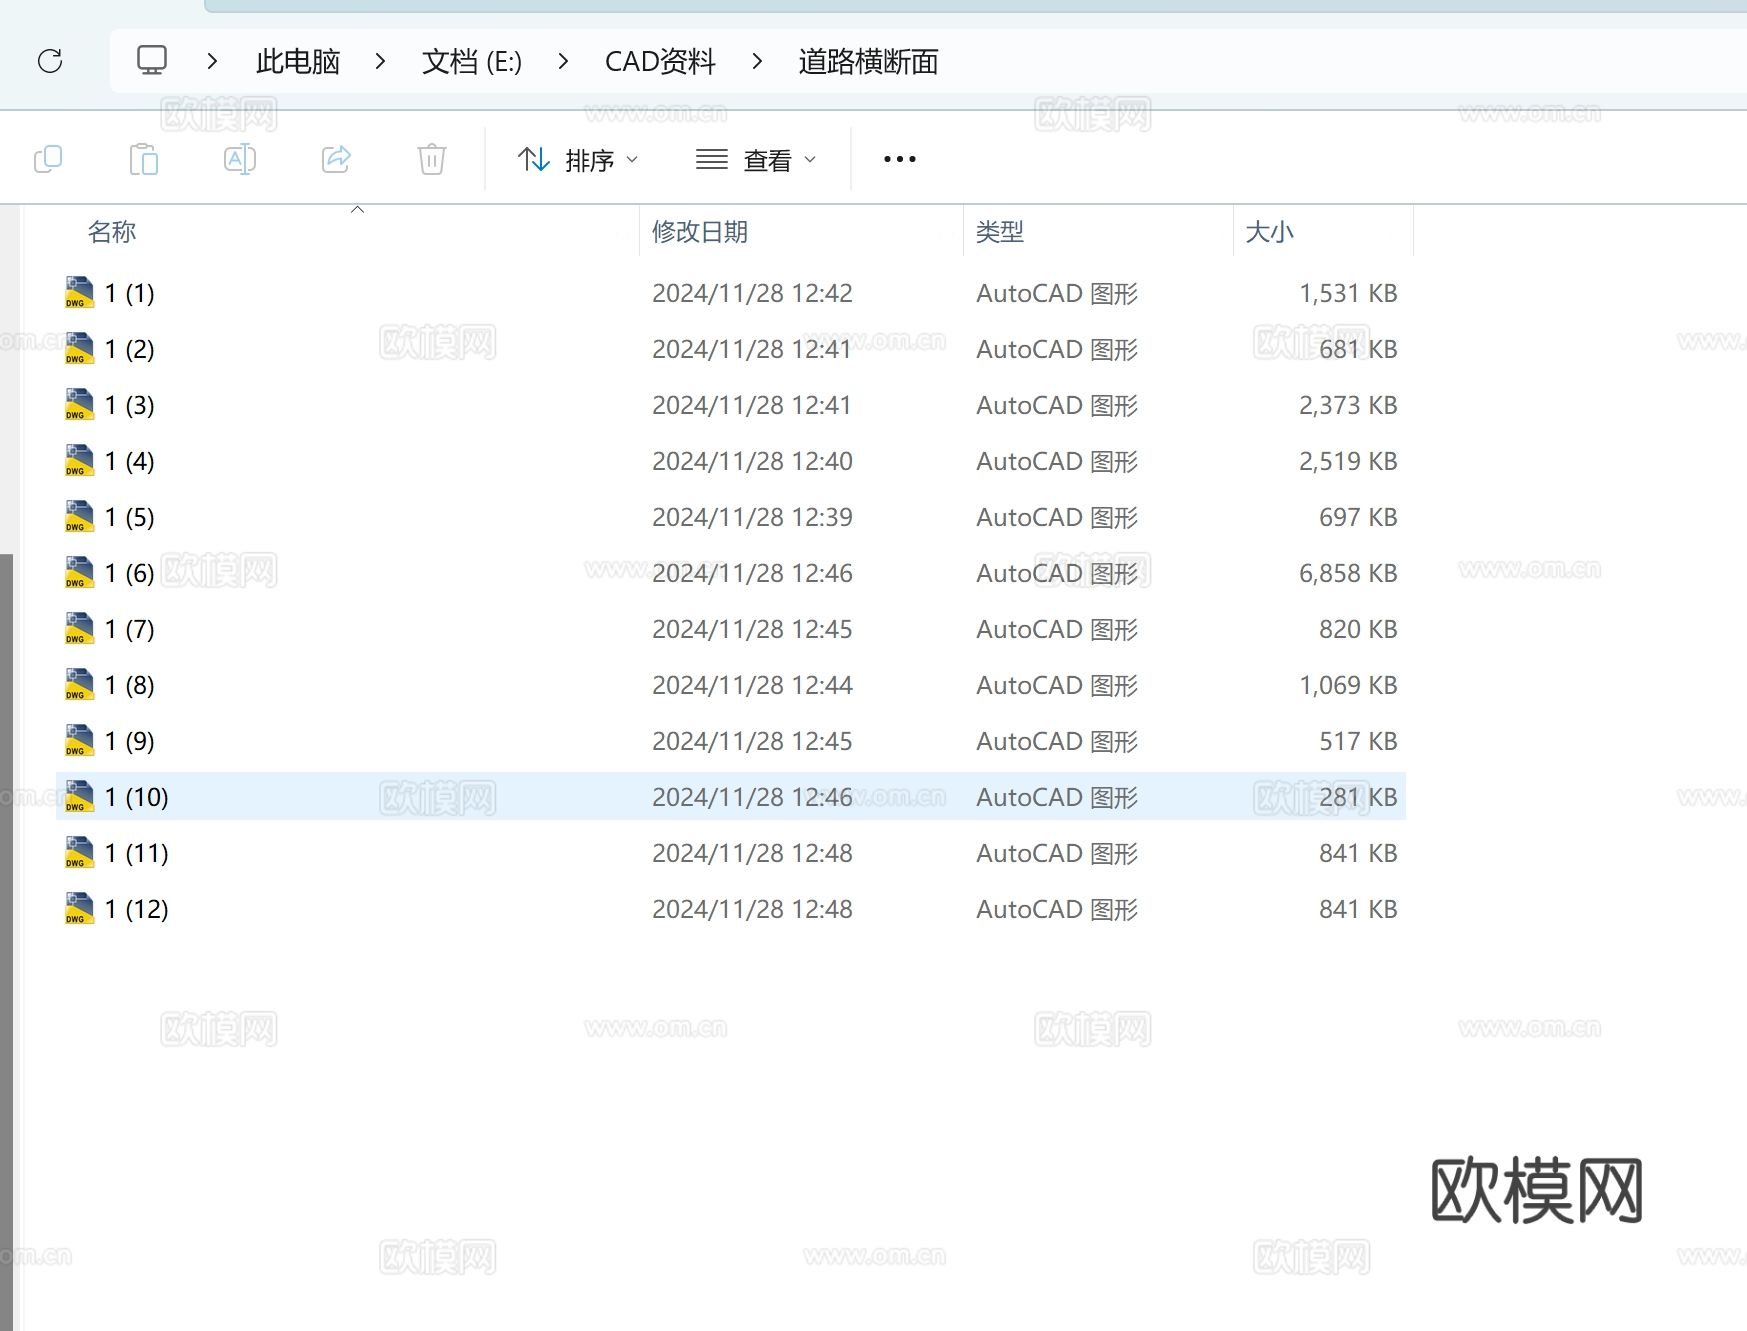Navigate to CAD资料 in breadcrumb

(x=660, y=62)
